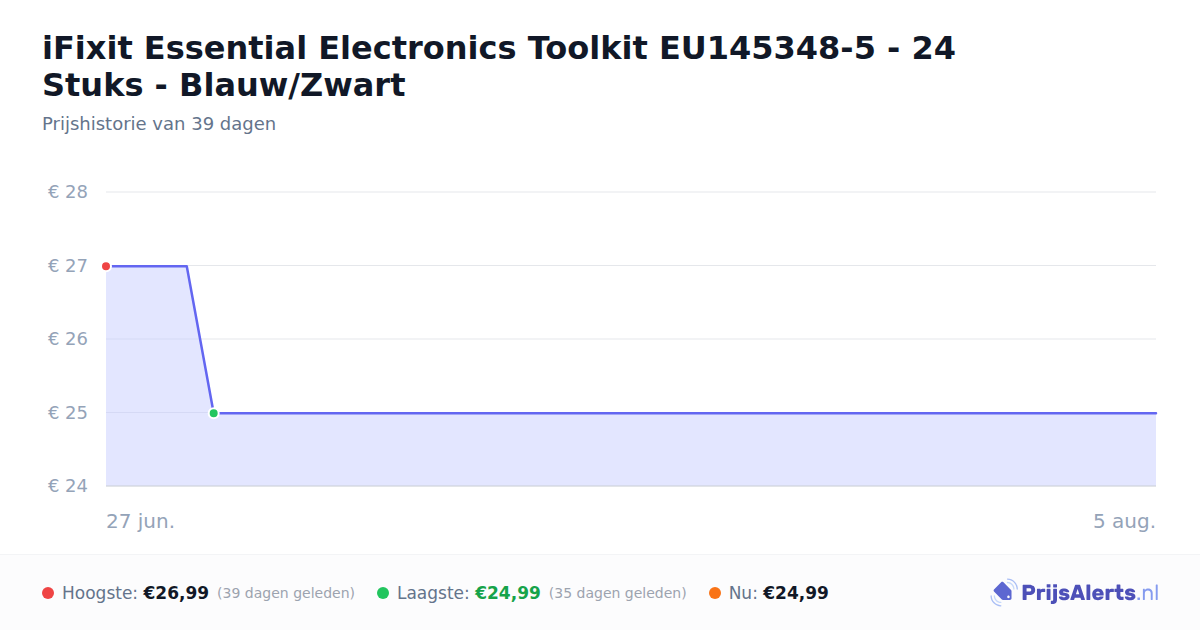Click the current price after Nu

coord(796,593)
